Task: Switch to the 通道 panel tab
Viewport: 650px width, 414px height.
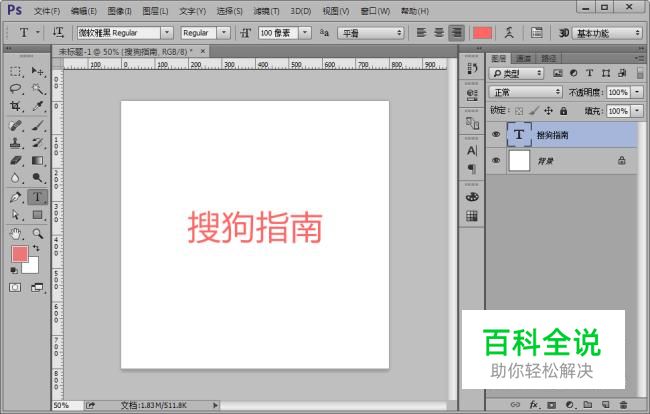Action: pos(524,58)
